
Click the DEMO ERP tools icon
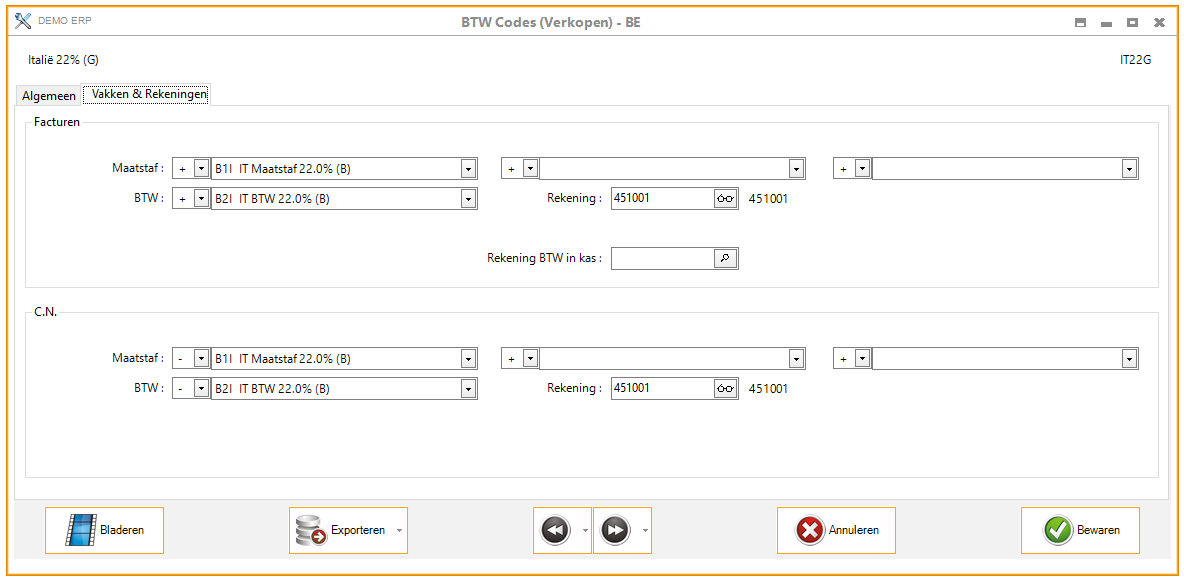[23, 22]
